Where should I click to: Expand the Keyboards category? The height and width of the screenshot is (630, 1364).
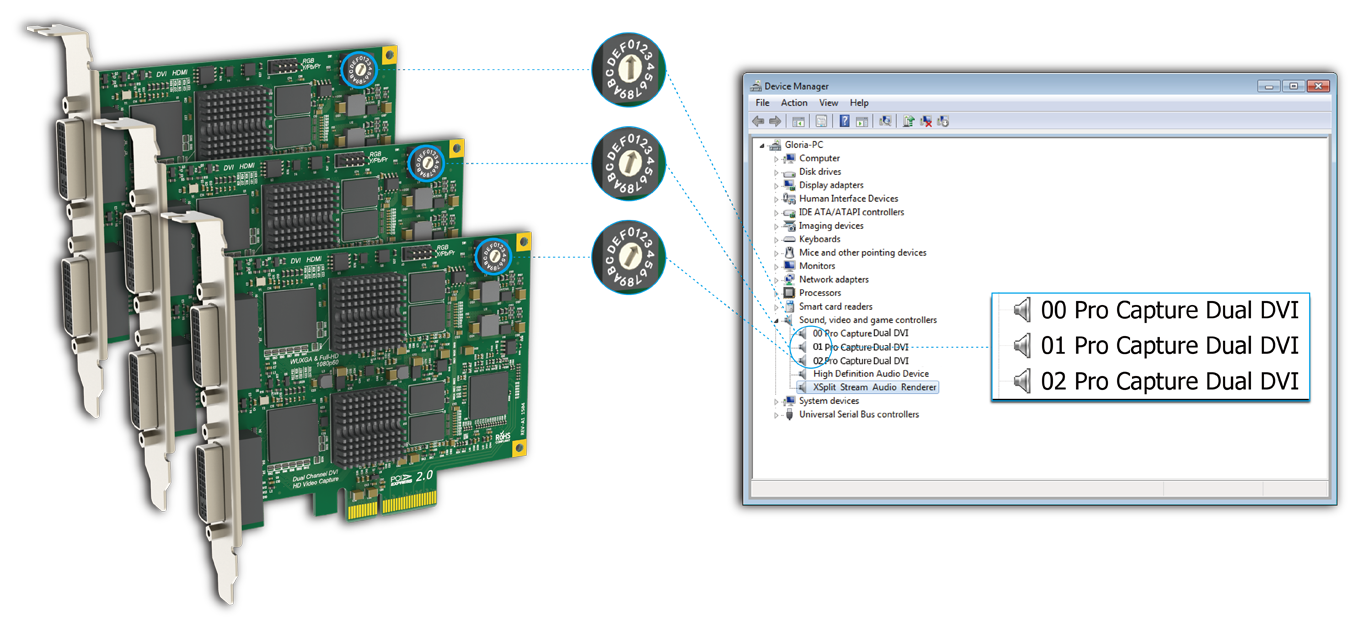(776, 239)
